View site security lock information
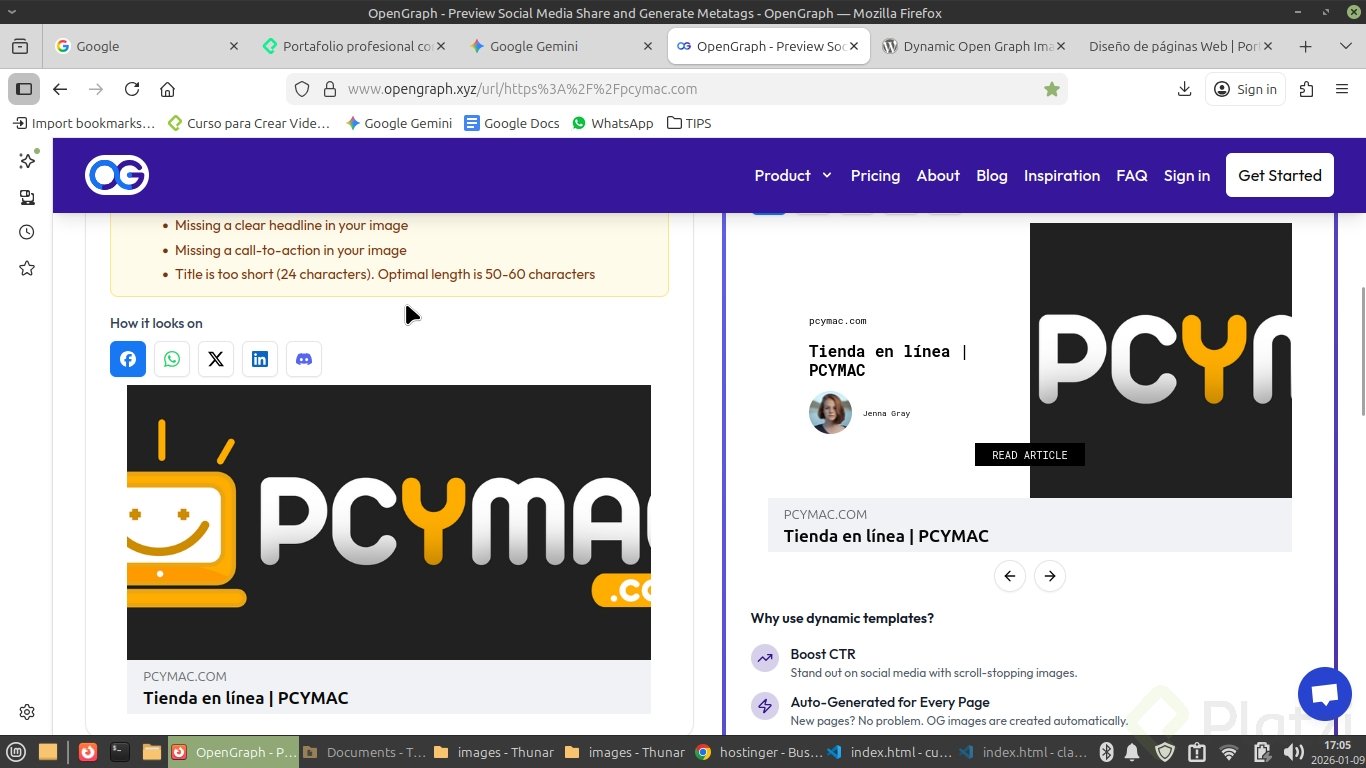The height and width of the screenshot is (768, 1366). [x=330, y=89]
